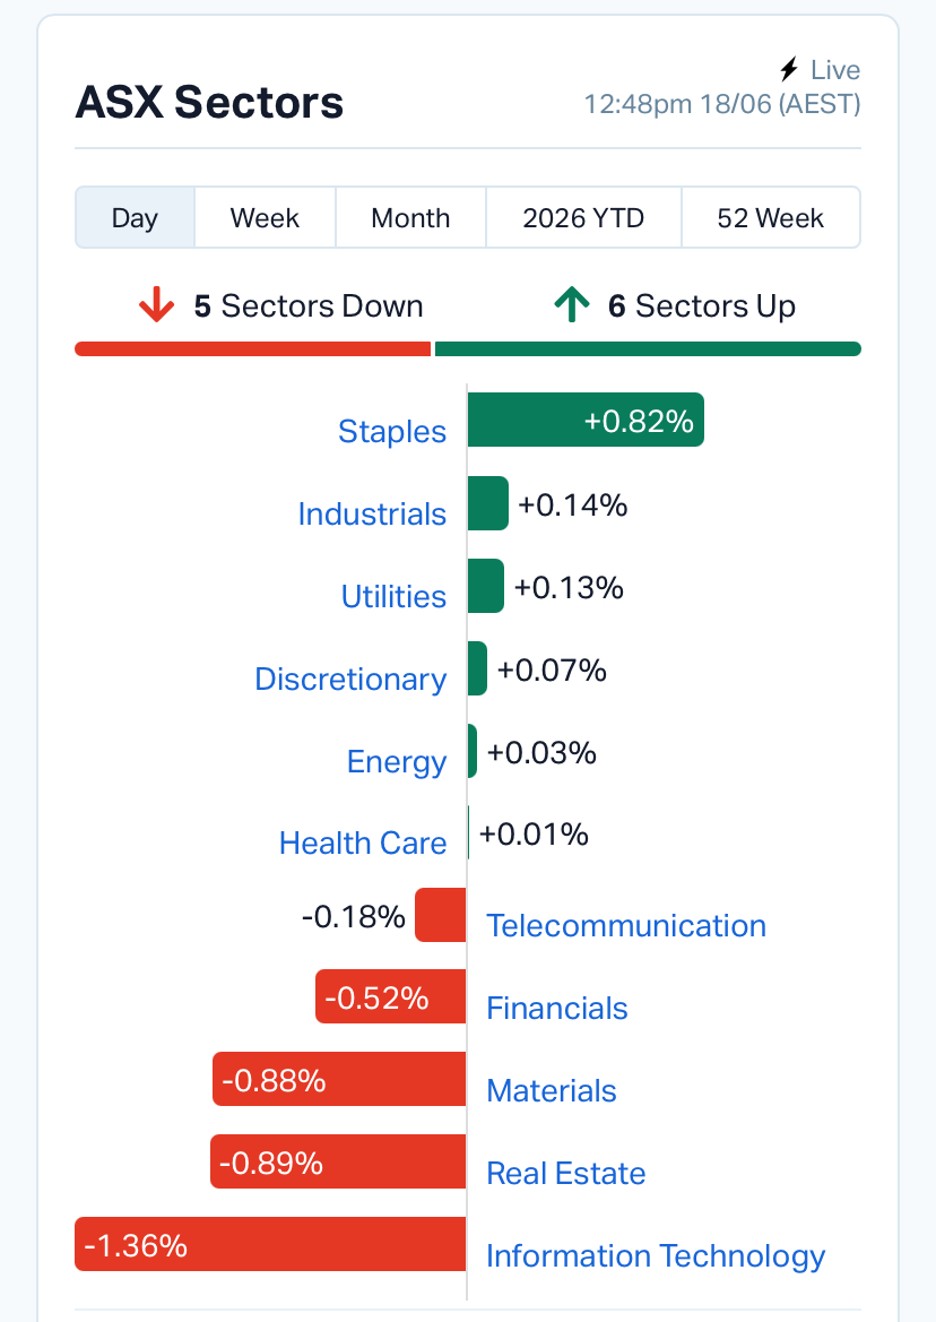The height and width of the screenshot is (1322, 936).
Task: Open the Real Estate sector link
Action: (x=566, y=1173)
